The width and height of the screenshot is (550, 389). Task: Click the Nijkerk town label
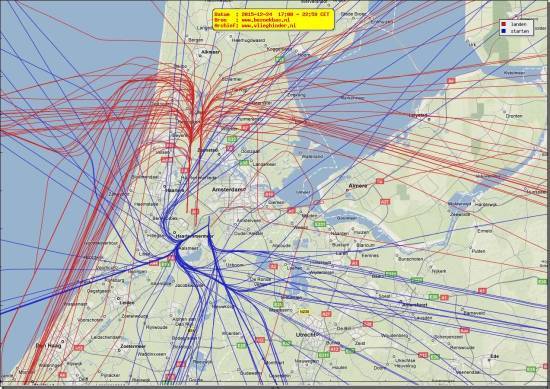coord(439,271)
